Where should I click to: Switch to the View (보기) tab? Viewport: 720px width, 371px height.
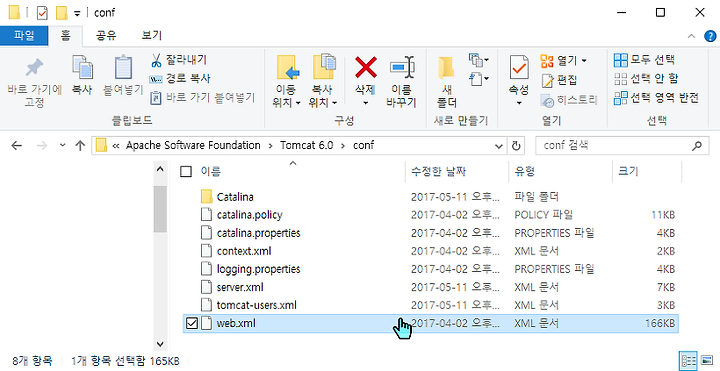pyautogui.click(x=152, y=35)
